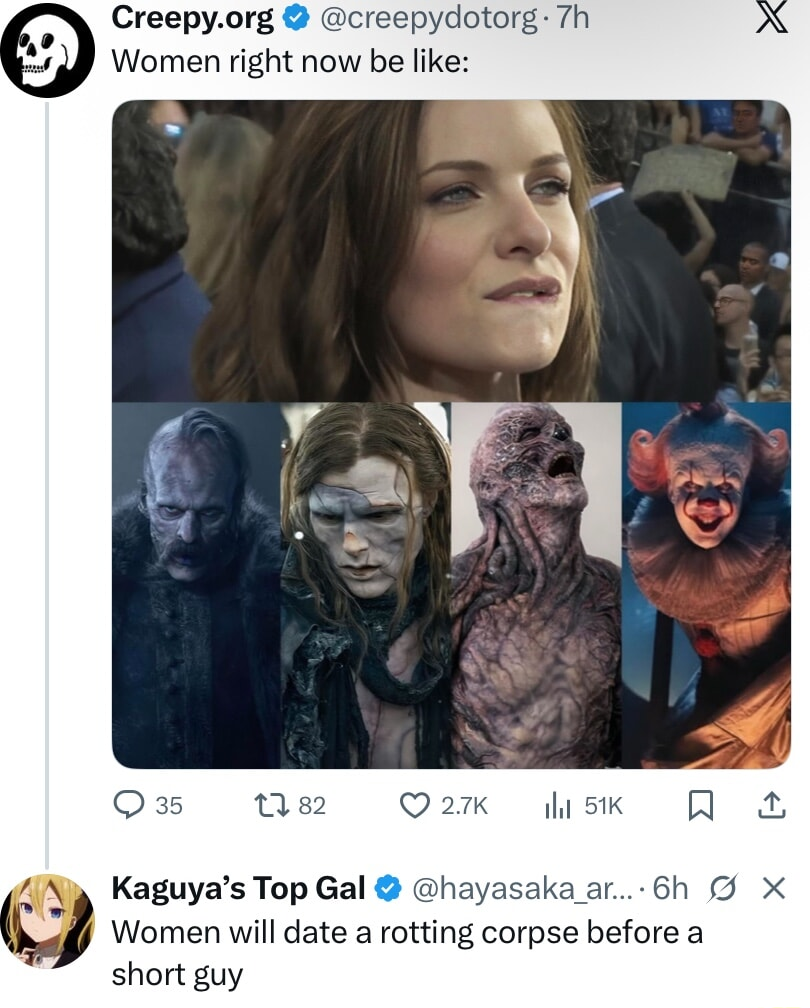810x1008 pixels.
Task: Open Kaguya's Top Gal anime avatar
Action: (x=47, y=920)
